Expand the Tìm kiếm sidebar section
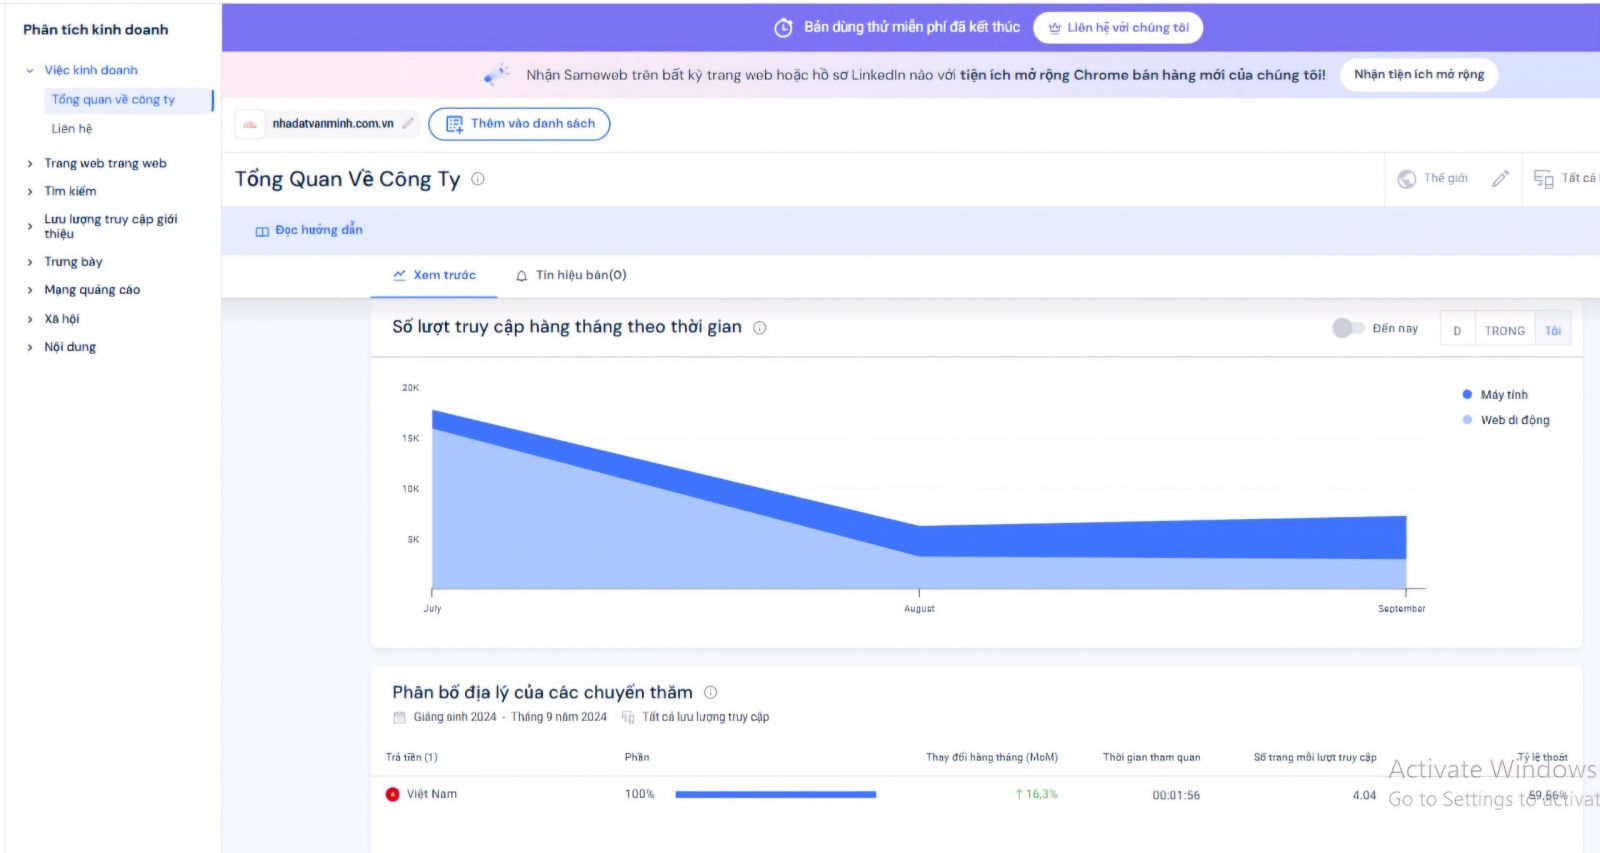The image size is (1600, 853). point(30,192)
